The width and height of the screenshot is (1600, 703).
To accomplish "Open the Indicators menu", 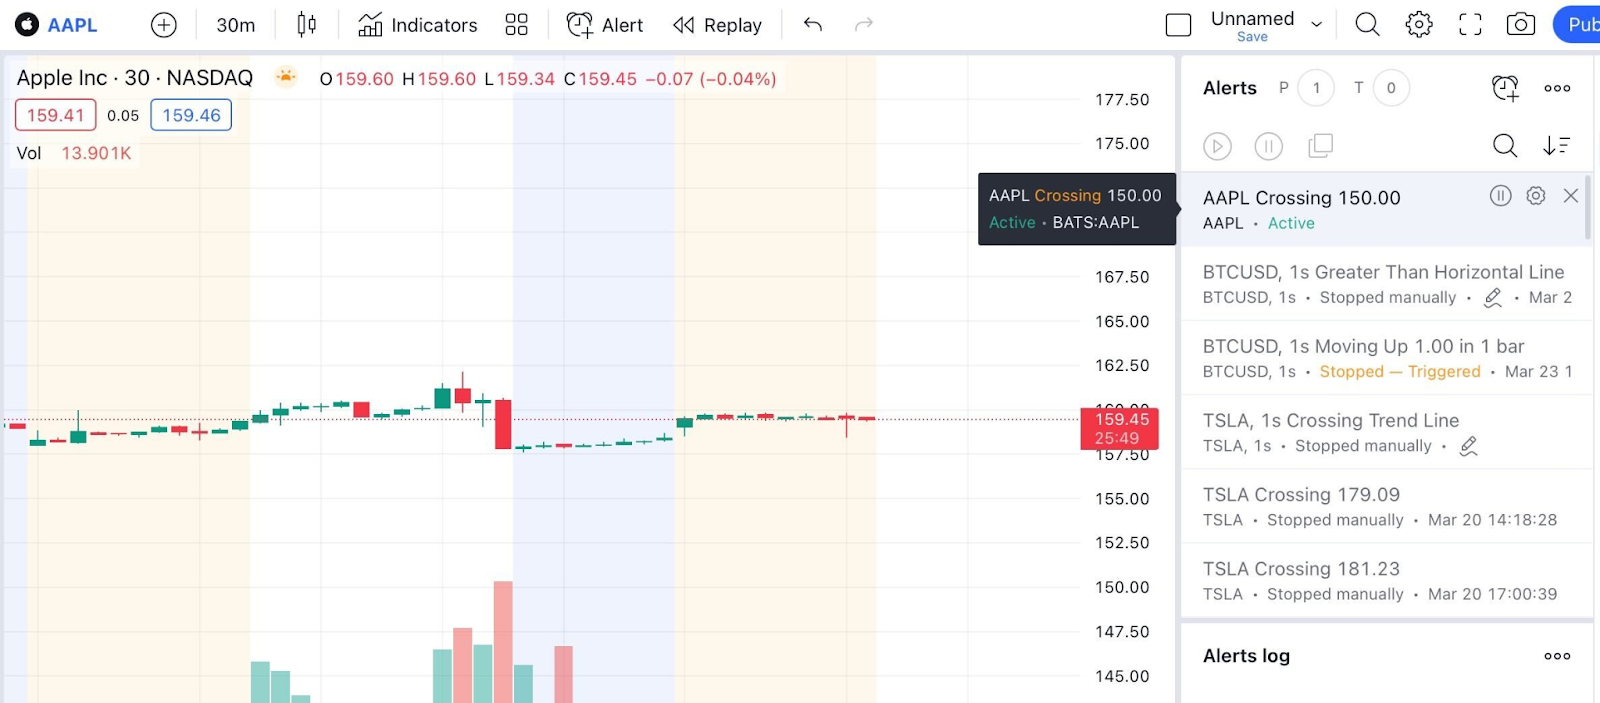I will coord(418,25).
